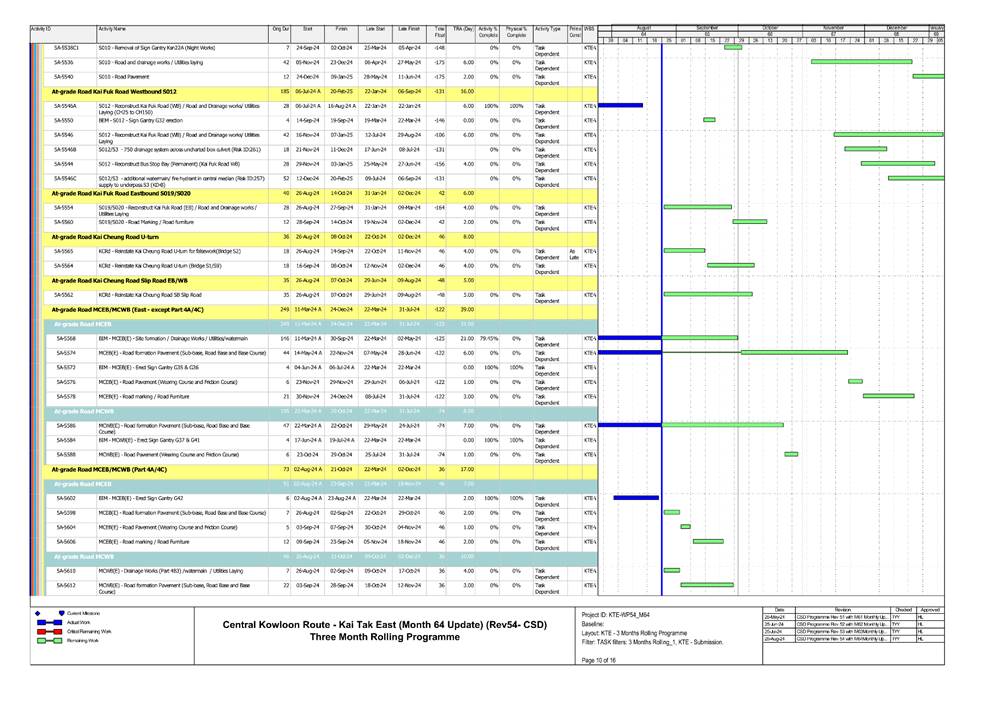The image size is (1001, 708).
Task: Click the blue Gantt bar for SA-5602
Action: [x=636, y=497]
